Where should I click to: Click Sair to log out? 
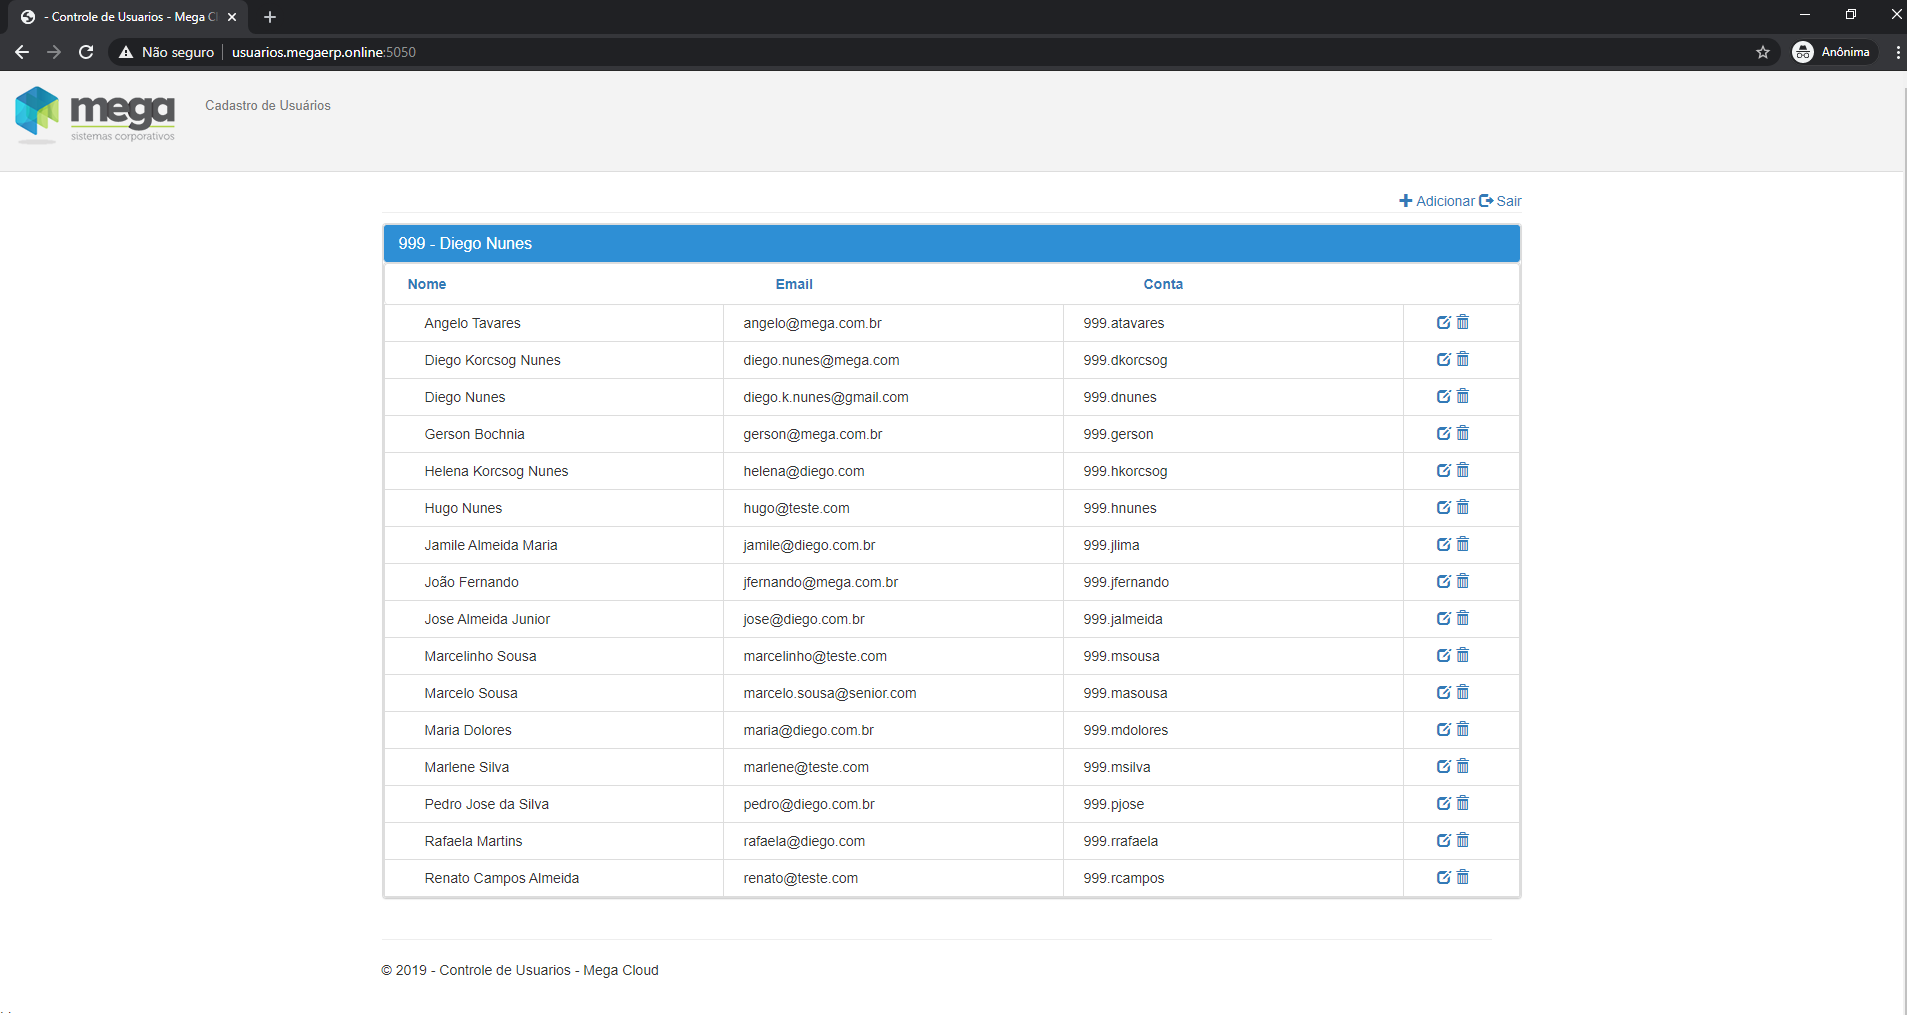(x=1501, y=201)
